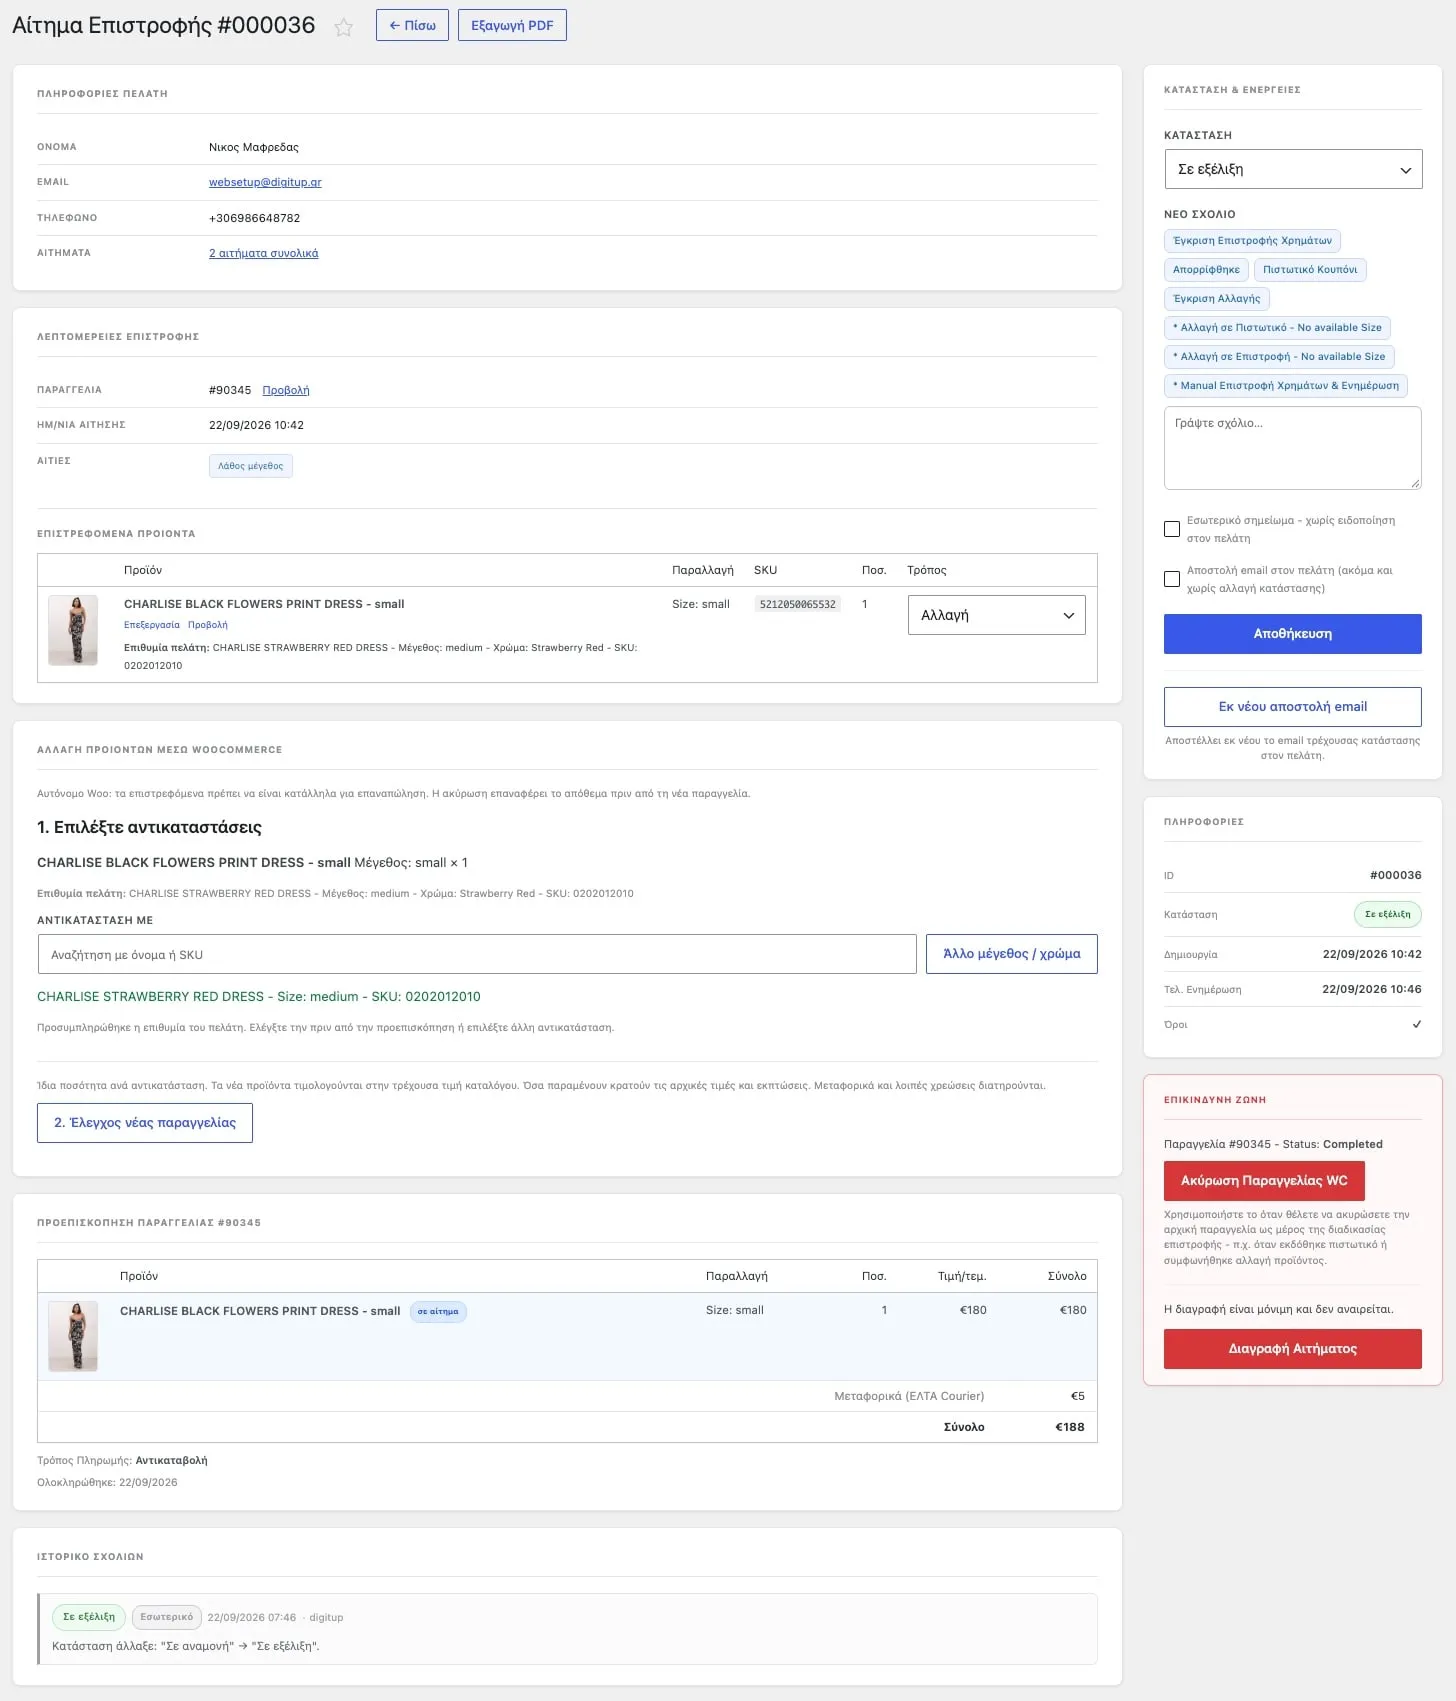Export the request with Εξαγωγή PDF
Image resolution: width=1456 pixels, height=1701 pixels.
(512, 25)
